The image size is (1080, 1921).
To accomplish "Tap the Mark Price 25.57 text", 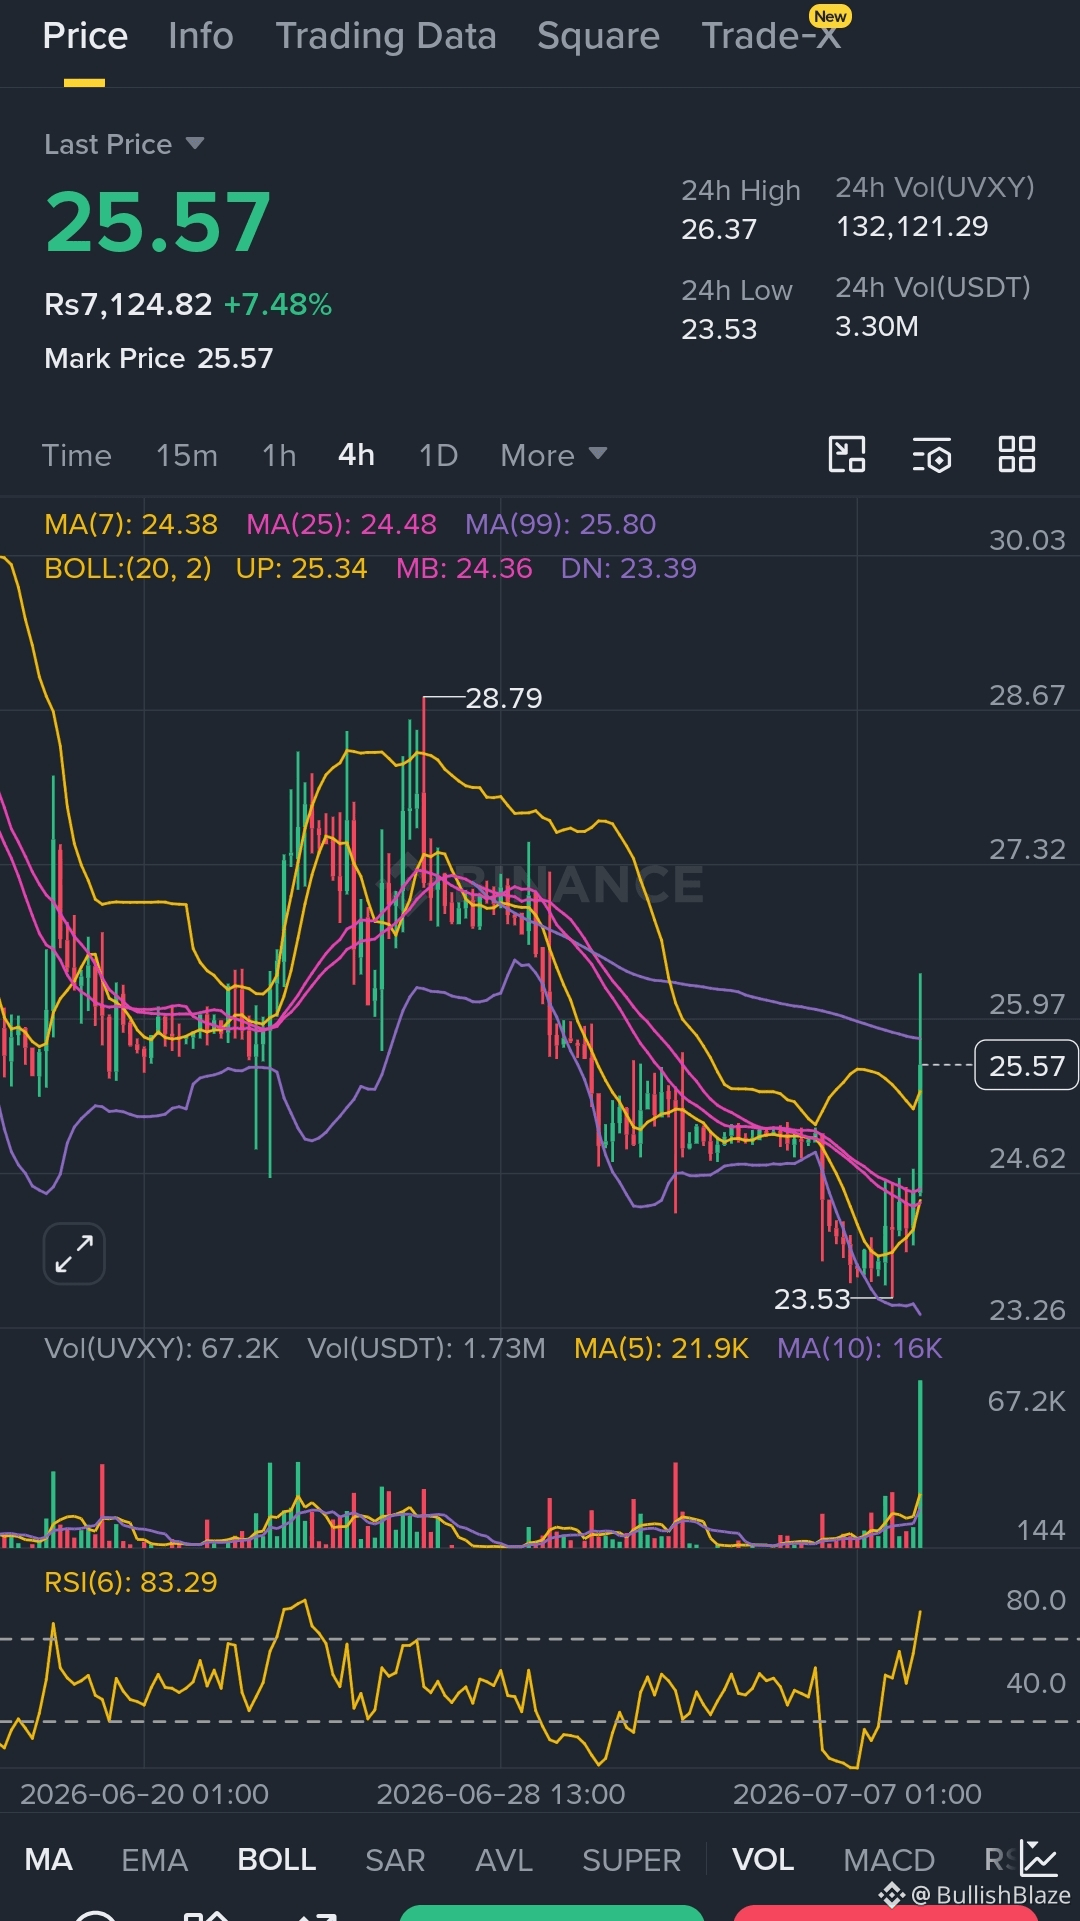I will coord(159,358).
